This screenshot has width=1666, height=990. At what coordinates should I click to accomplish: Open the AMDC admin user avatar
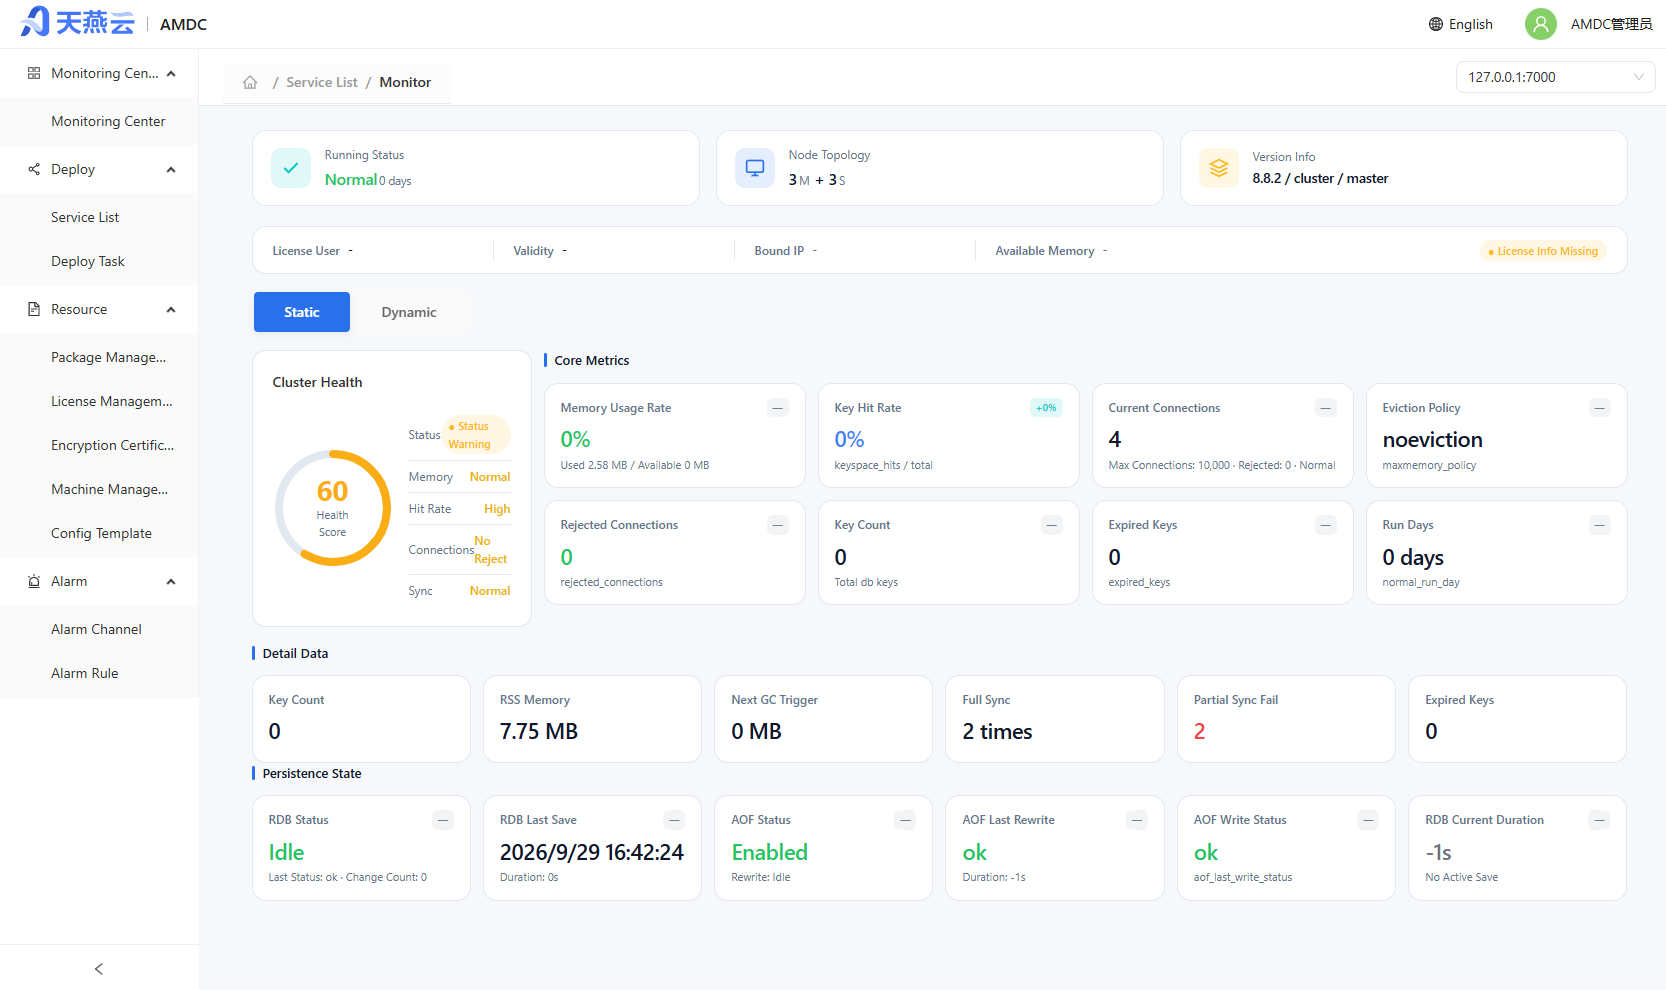(x=1541, y=24)
